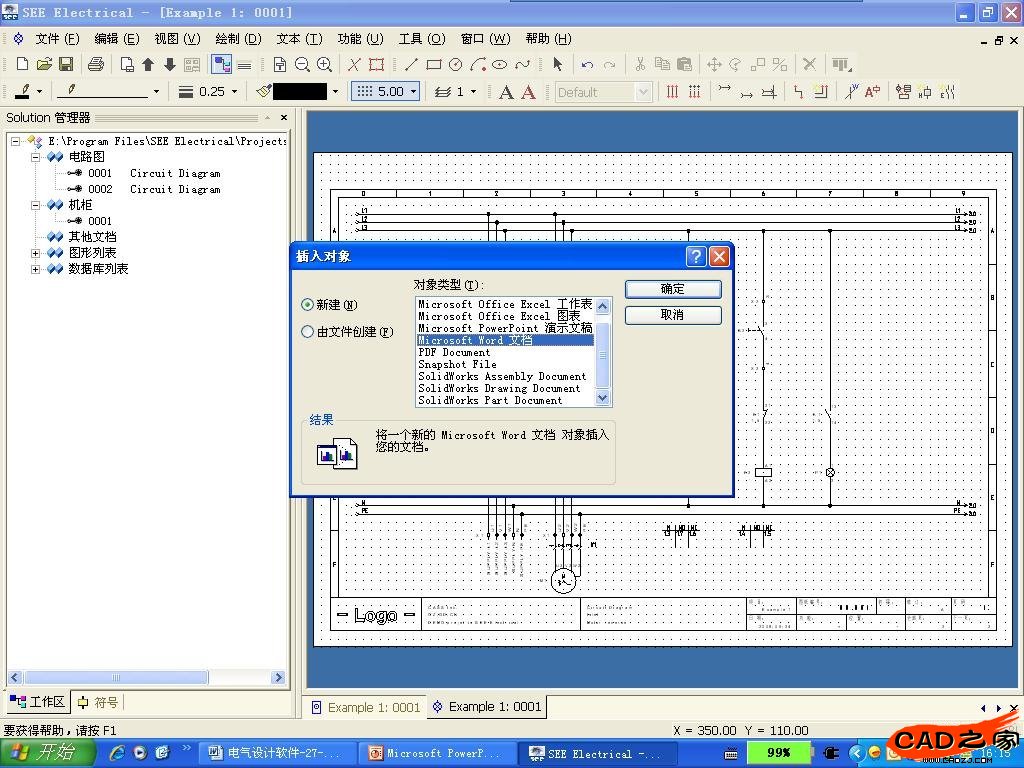Expand the 数据库列表 tree node
Image resolution: width=1024 pixels, height=768 pixels.
(35, 269)
